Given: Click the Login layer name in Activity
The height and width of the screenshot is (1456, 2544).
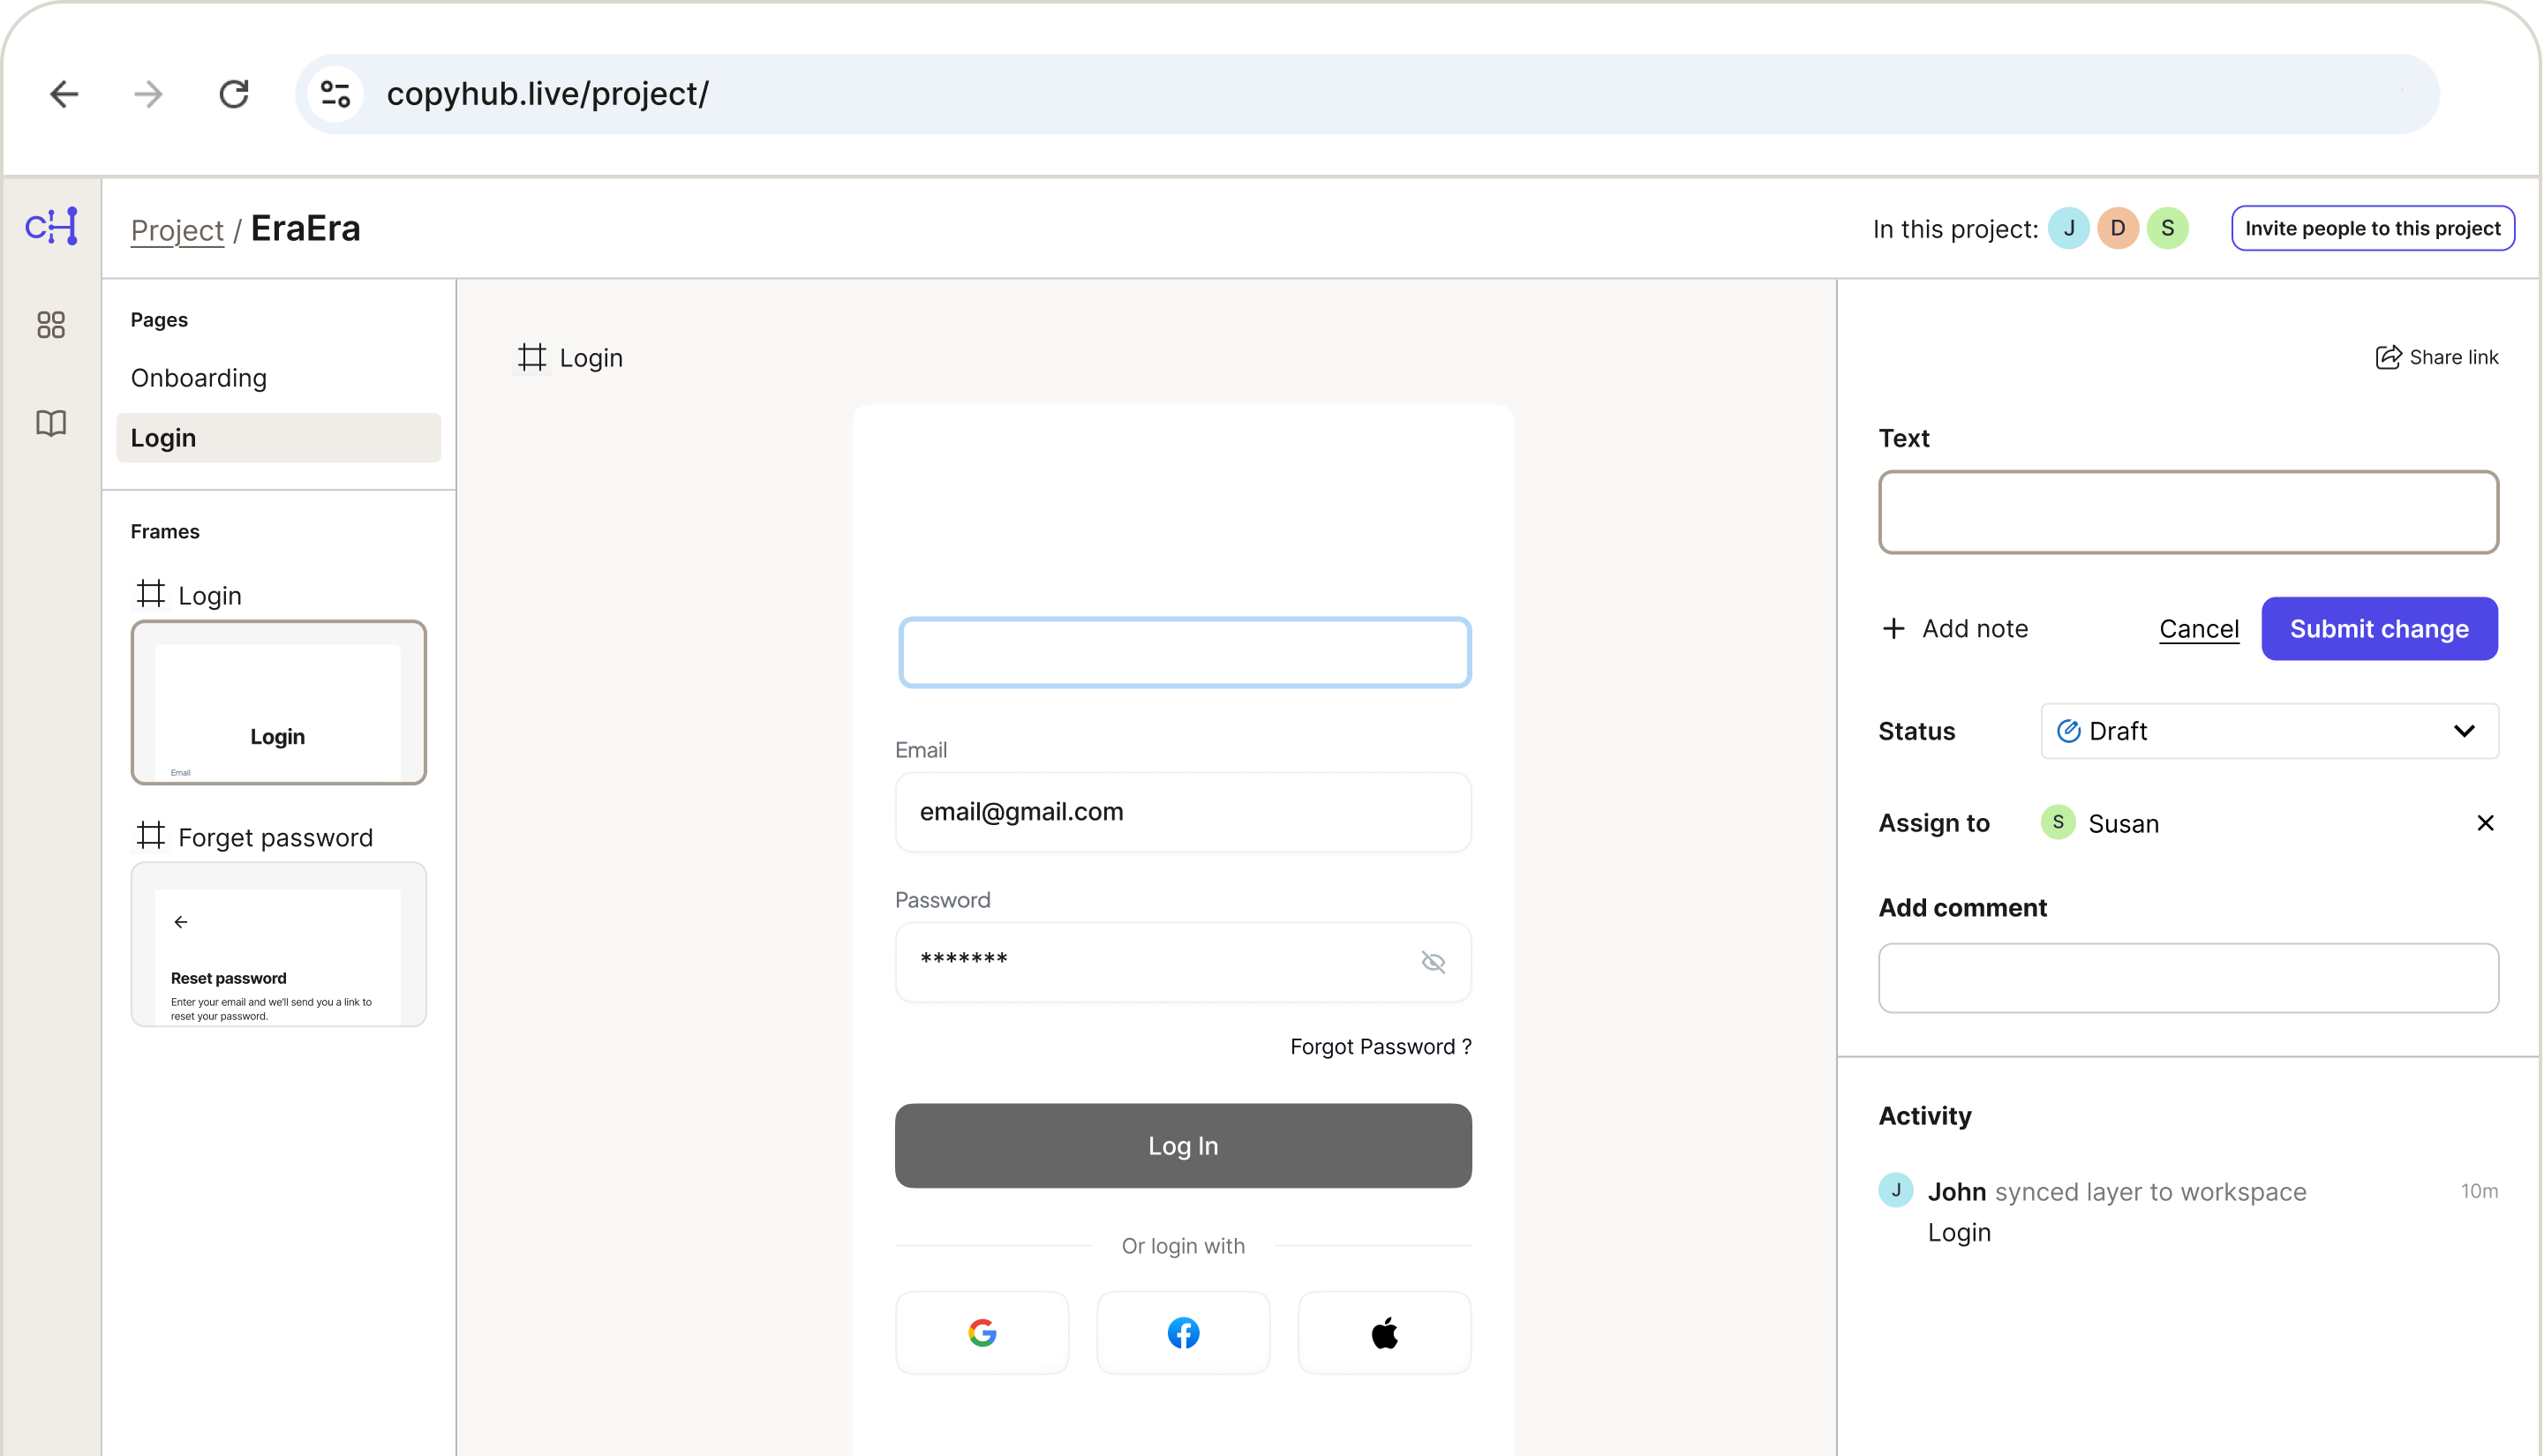Looking at the screenshot, I should [x=1960, y=1233].
